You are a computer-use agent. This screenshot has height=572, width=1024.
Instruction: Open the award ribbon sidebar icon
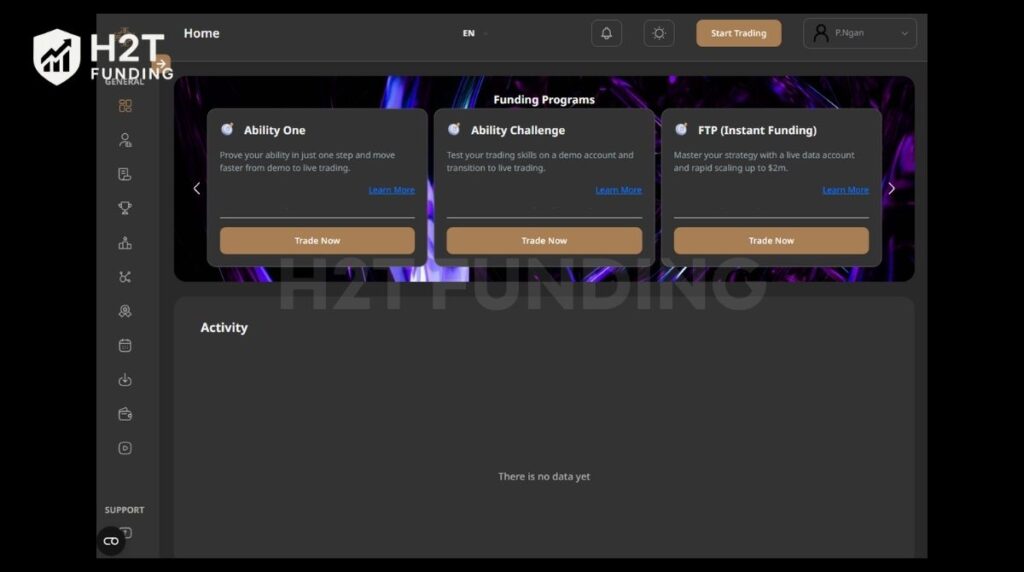tap(125, 311)
